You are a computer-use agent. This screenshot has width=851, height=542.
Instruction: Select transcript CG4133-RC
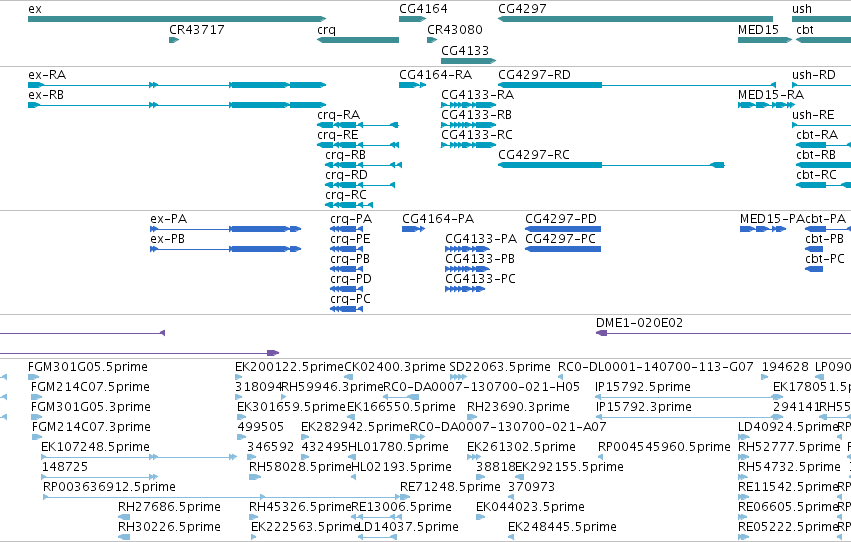(x=468, y=145)
